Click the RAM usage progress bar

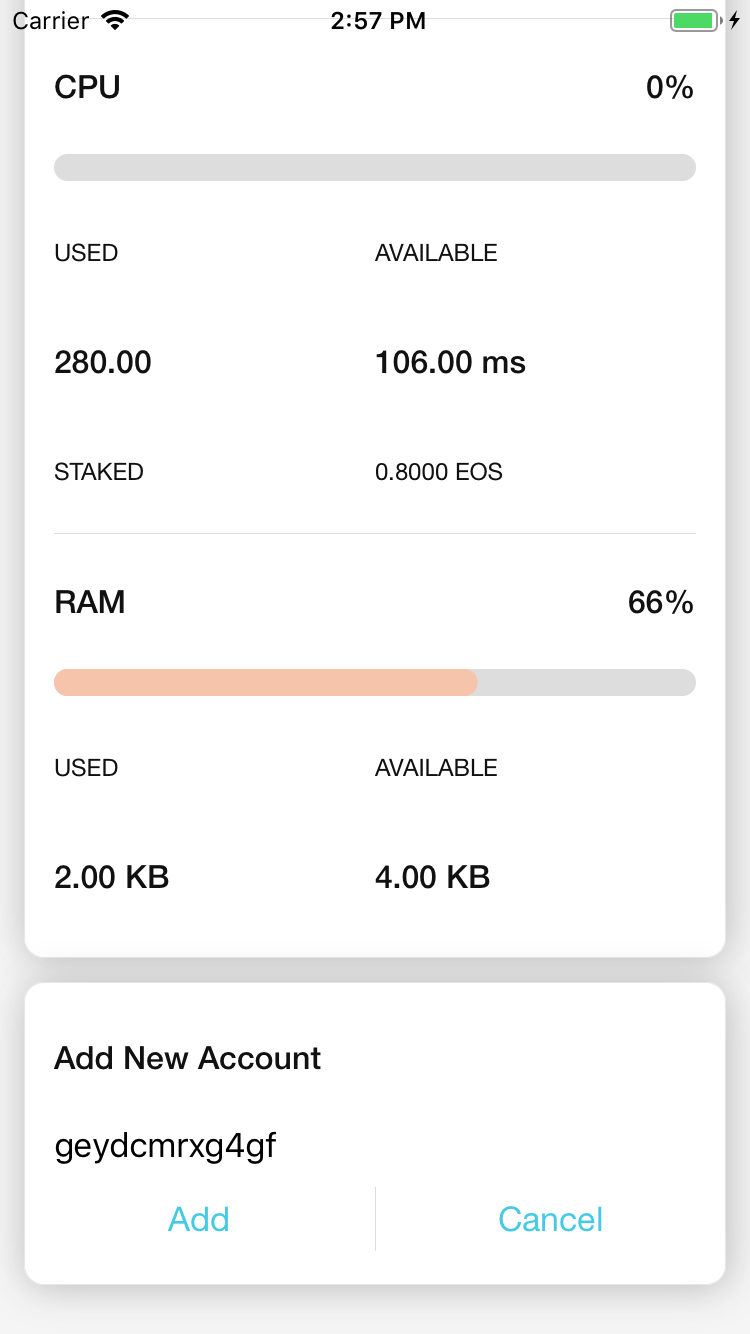point(375,682)
